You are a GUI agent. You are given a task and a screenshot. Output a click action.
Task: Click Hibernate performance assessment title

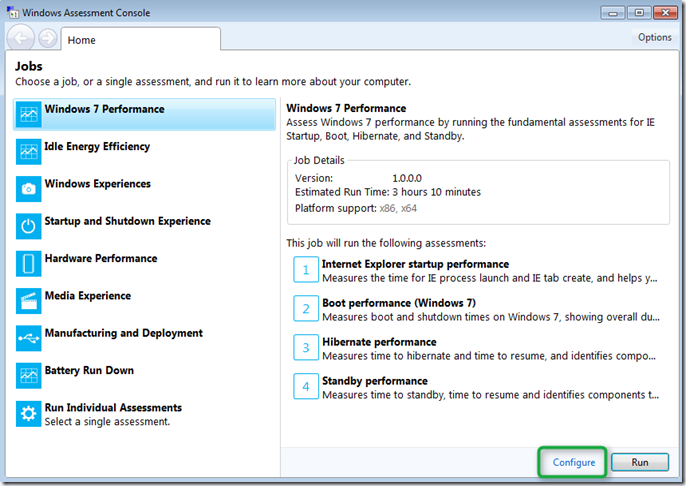pos(379,342)
